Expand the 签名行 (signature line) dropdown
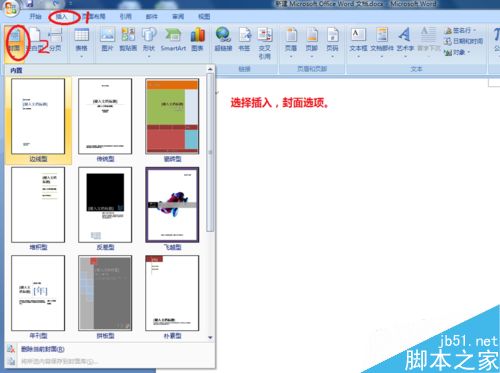The height and width of the screenshot is (373, 500). pyautogui.click(x=460, y=31)
